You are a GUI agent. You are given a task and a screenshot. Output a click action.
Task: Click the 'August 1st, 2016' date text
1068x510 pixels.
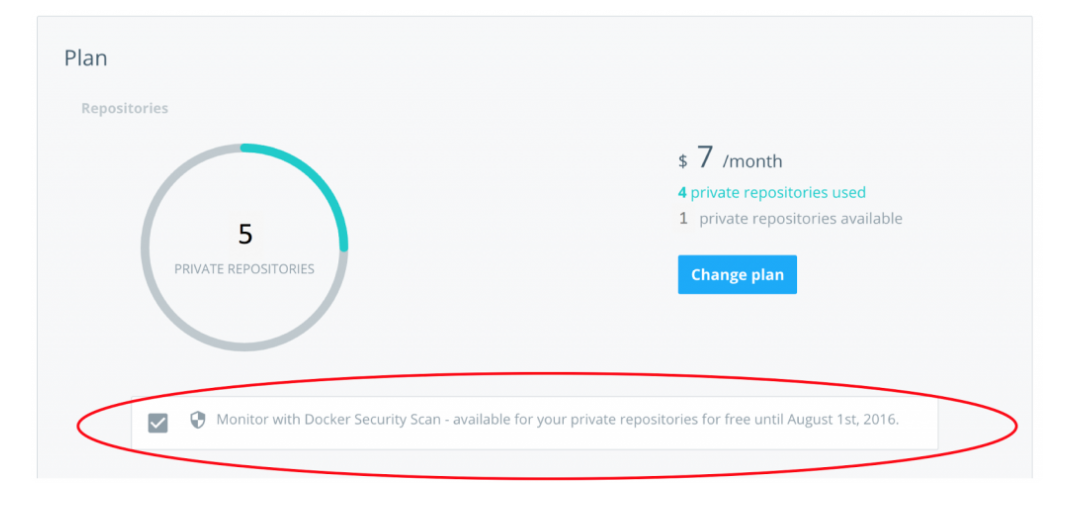point(843,419)
